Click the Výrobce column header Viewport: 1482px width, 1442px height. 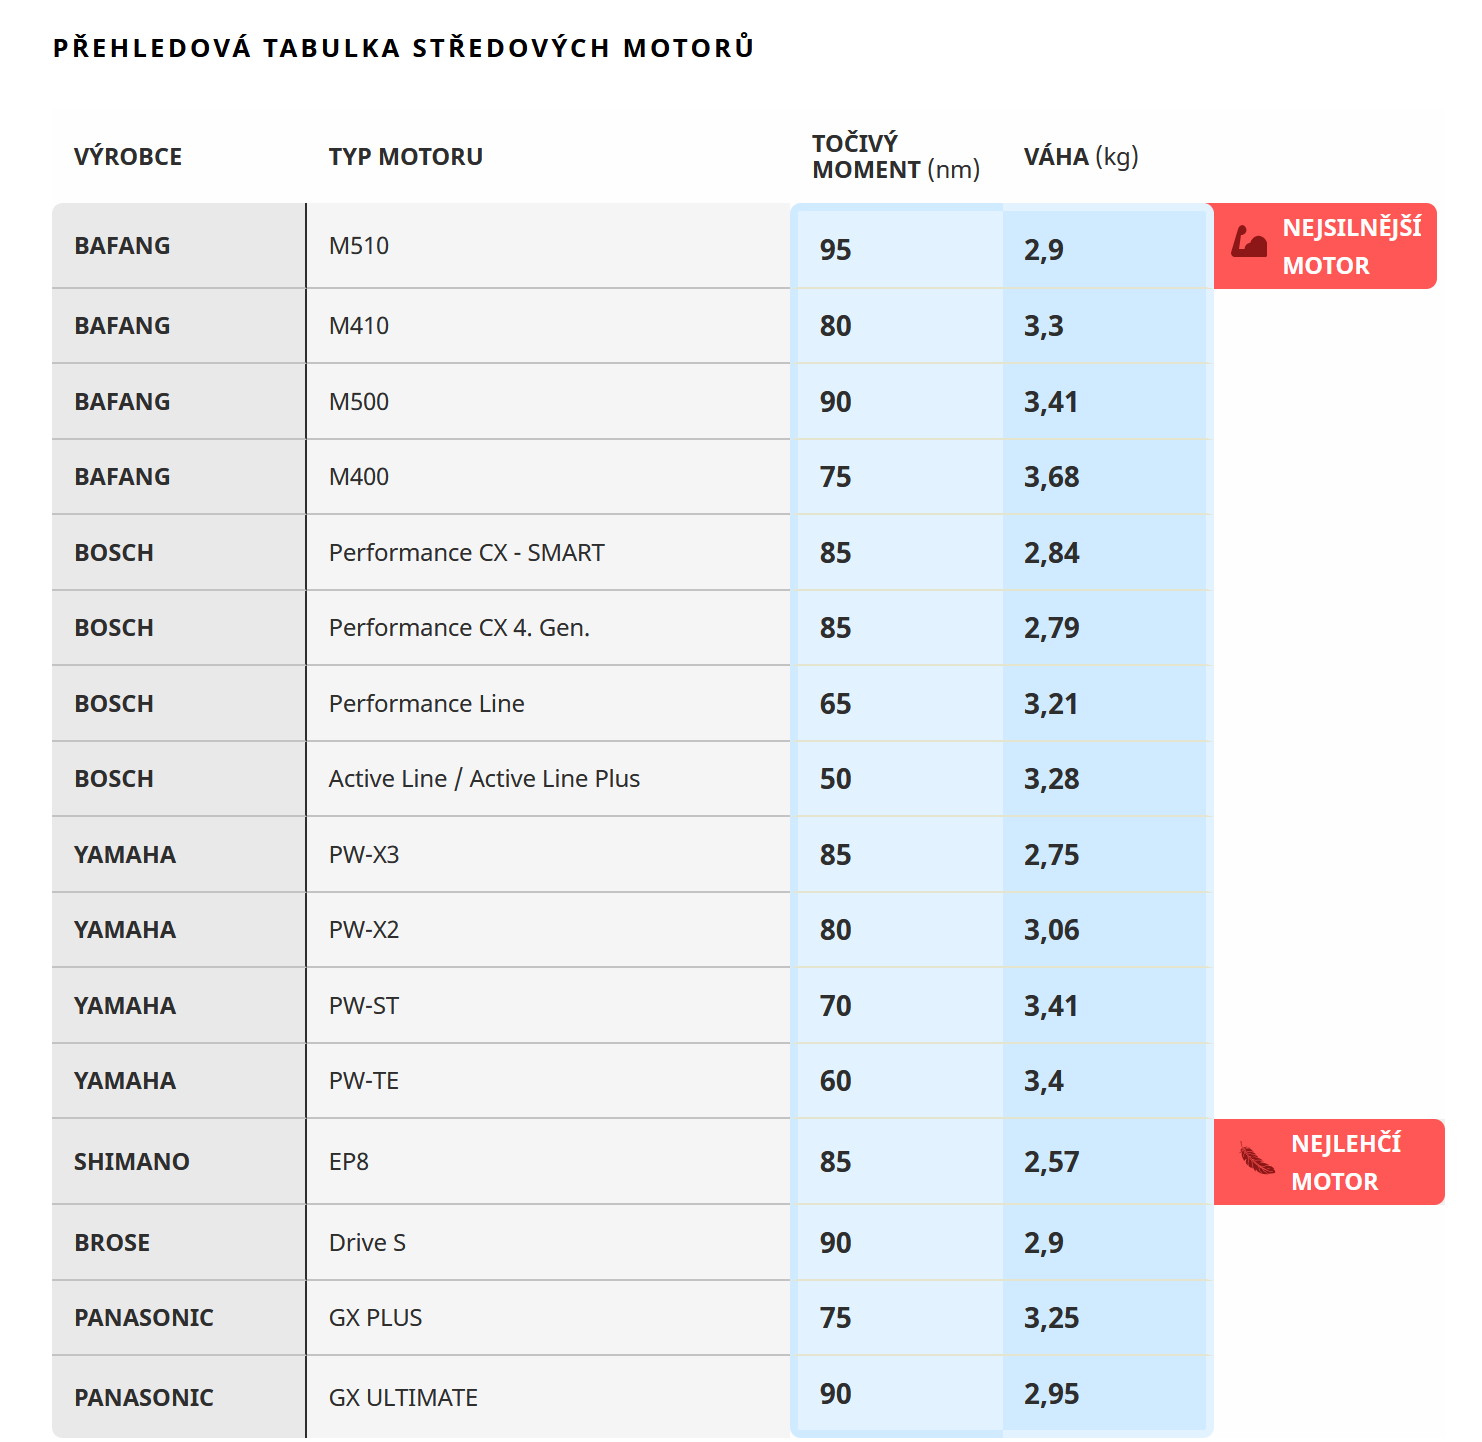pos(128,157)
